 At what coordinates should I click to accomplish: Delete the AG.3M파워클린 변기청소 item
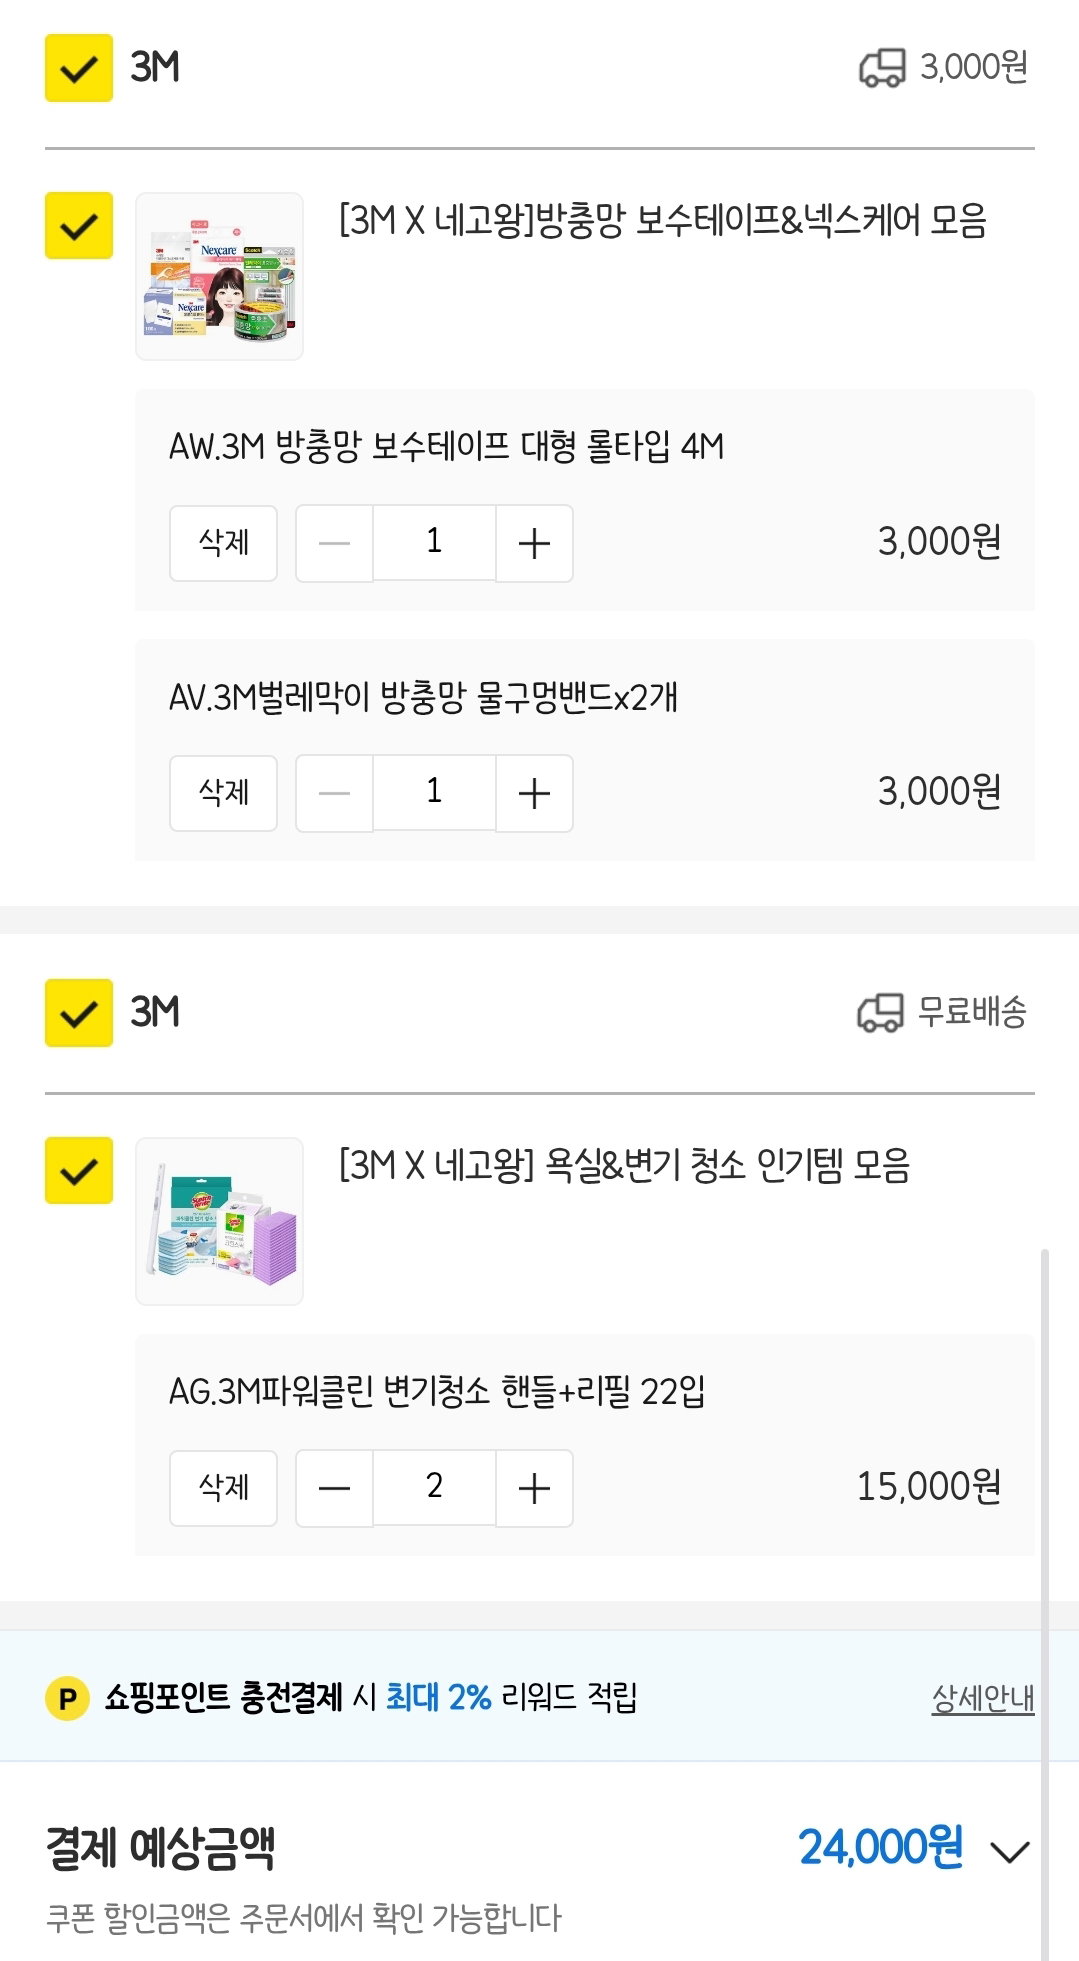(223, 1488)
